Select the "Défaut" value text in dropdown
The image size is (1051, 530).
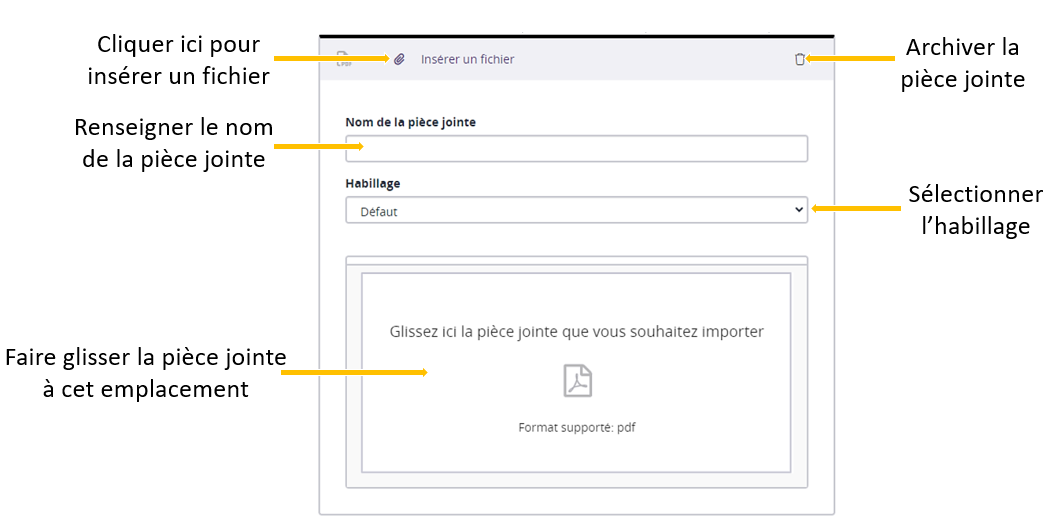379,212
